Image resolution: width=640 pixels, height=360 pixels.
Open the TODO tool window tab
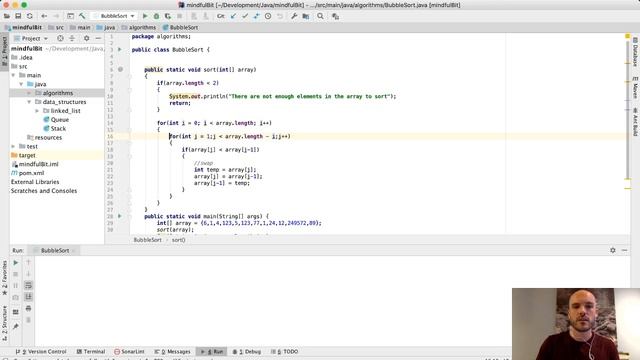[284, 351]
